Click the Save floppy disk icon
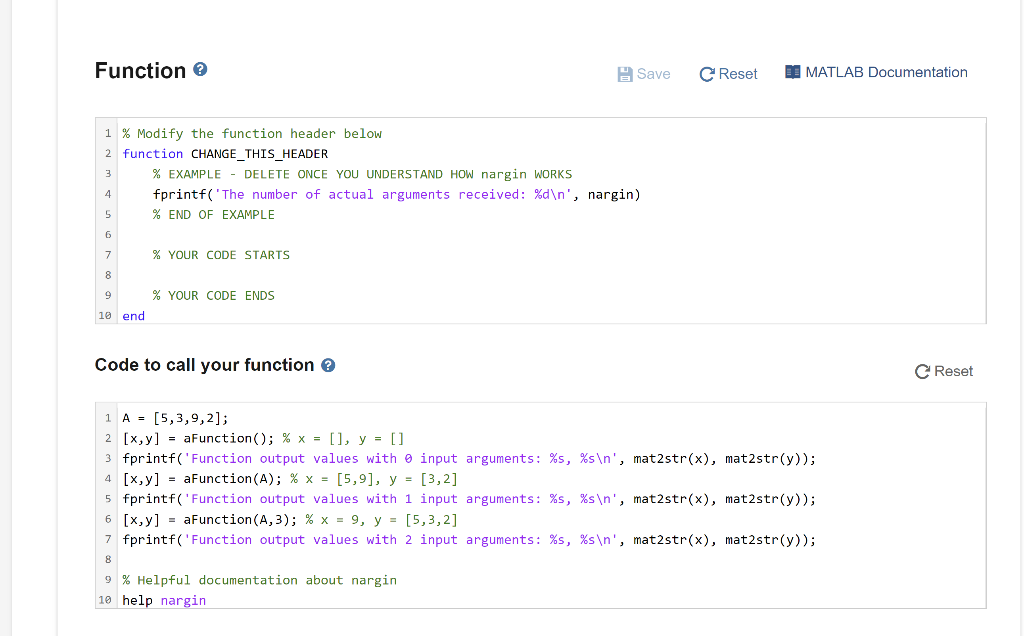Screen dimensions: 1024x636 623,72
